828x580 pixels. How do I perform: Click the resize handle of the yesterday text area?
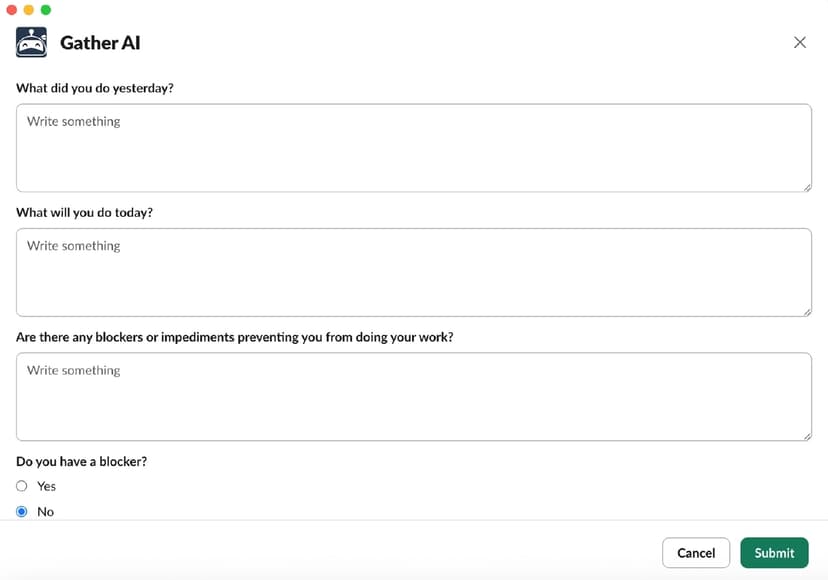(x=807, y=188)
